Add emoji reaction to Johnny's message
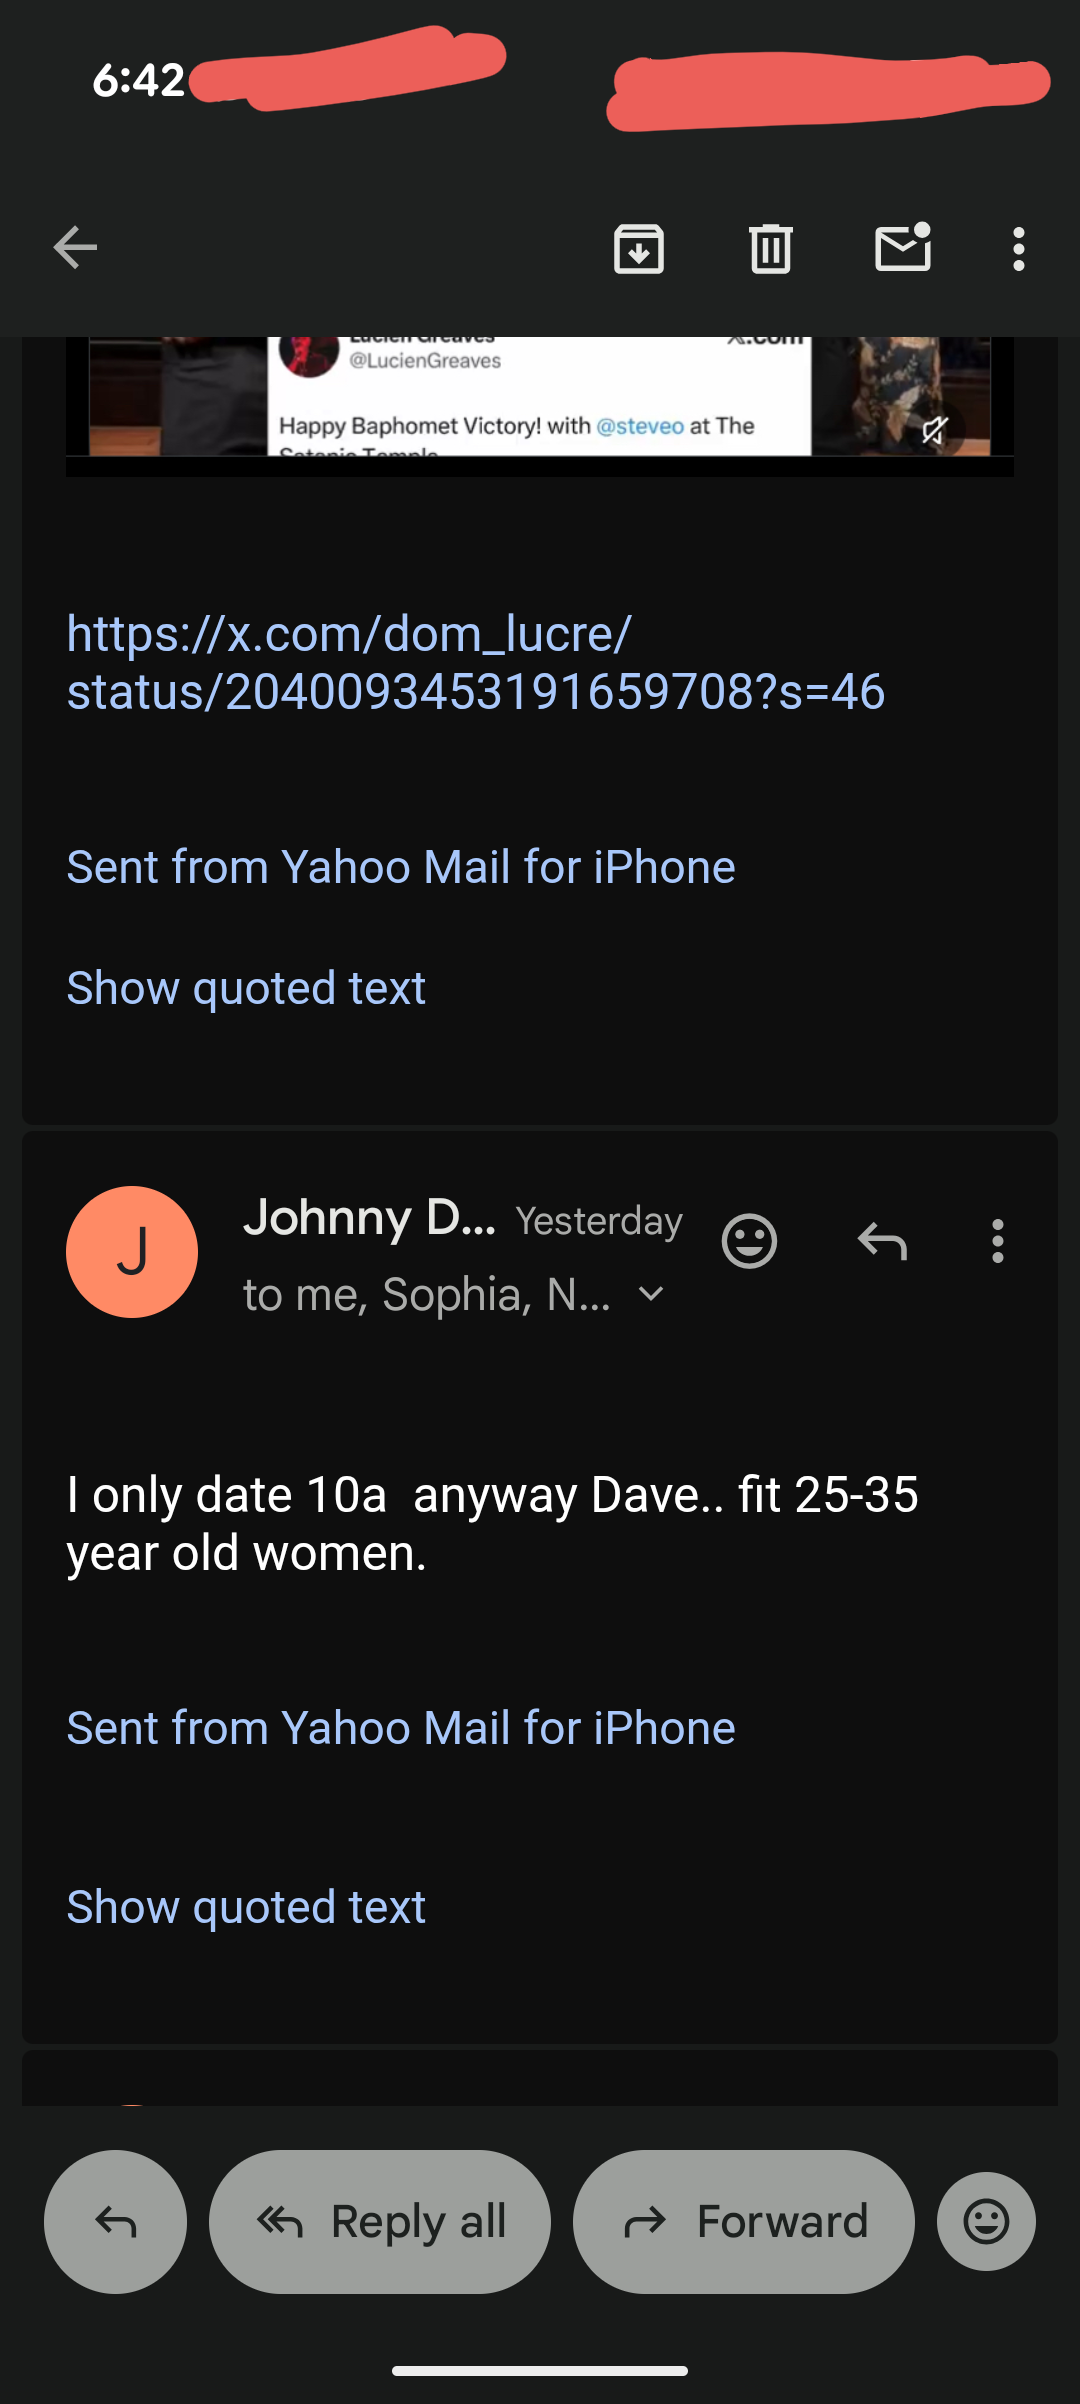Viewport: 1080px width, 2404px height. 749,1241
